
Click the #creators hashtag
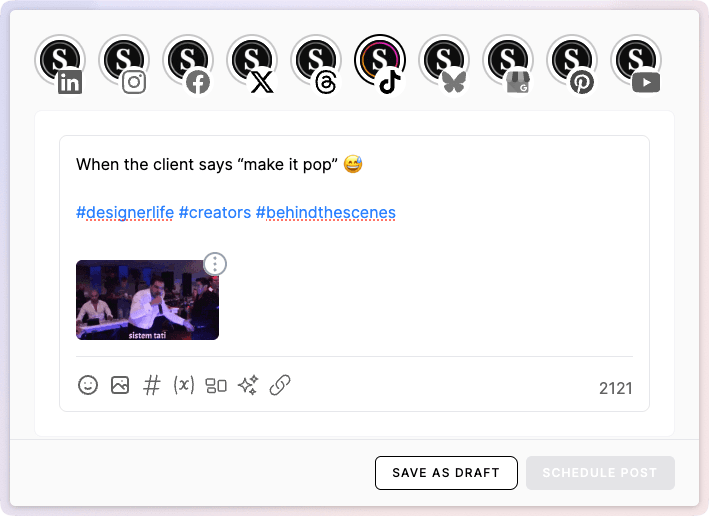[x=215, y=213]
